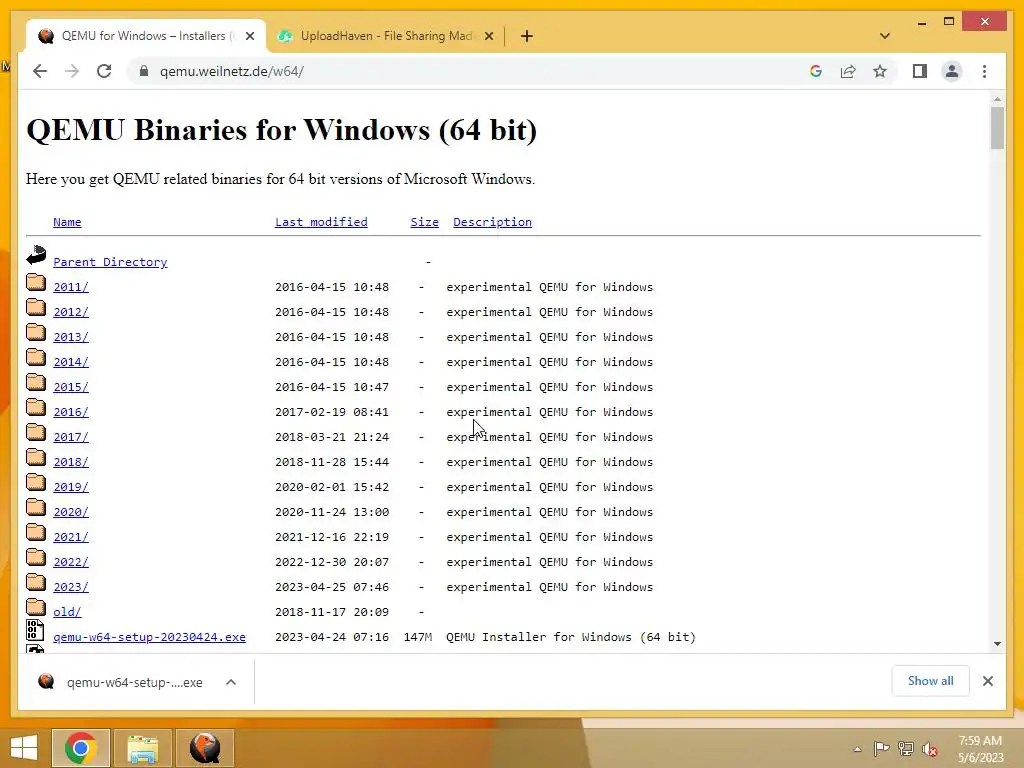Open the 2023/ folder link

pyautogui.click(x=71, y=587)
